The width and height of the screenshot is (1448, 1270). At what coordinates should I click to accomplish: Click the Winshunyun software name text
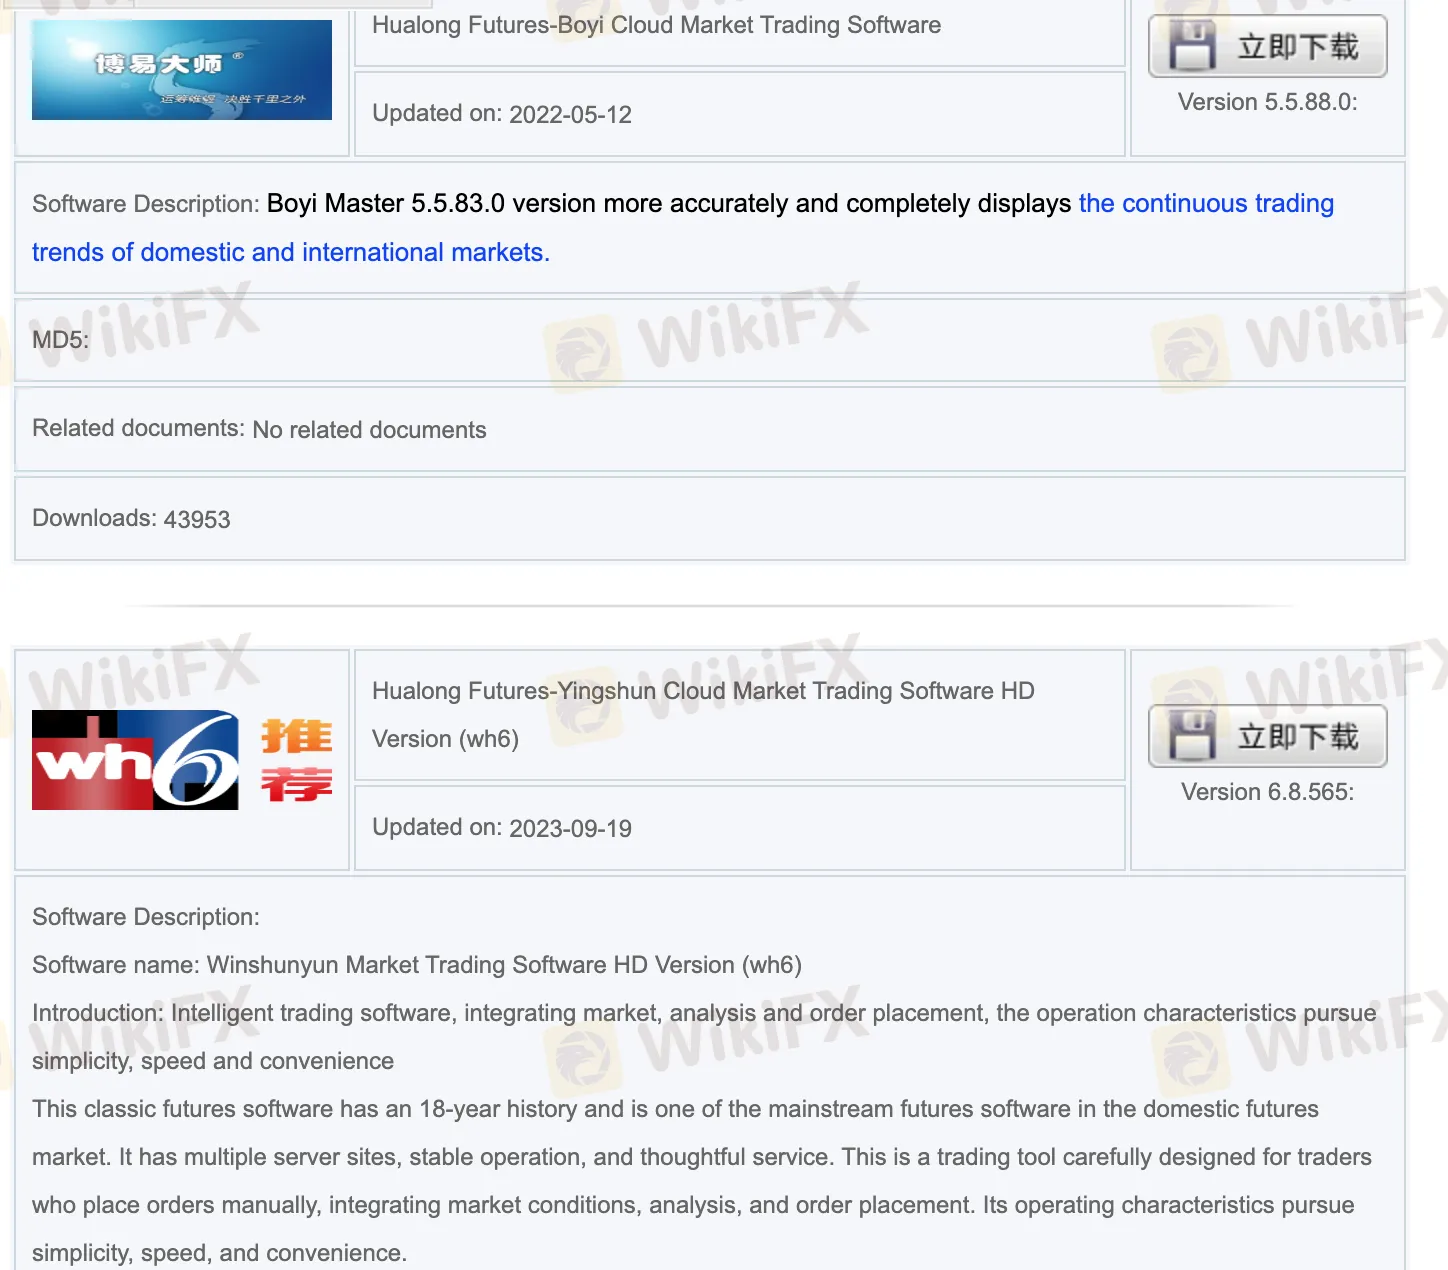420,965
